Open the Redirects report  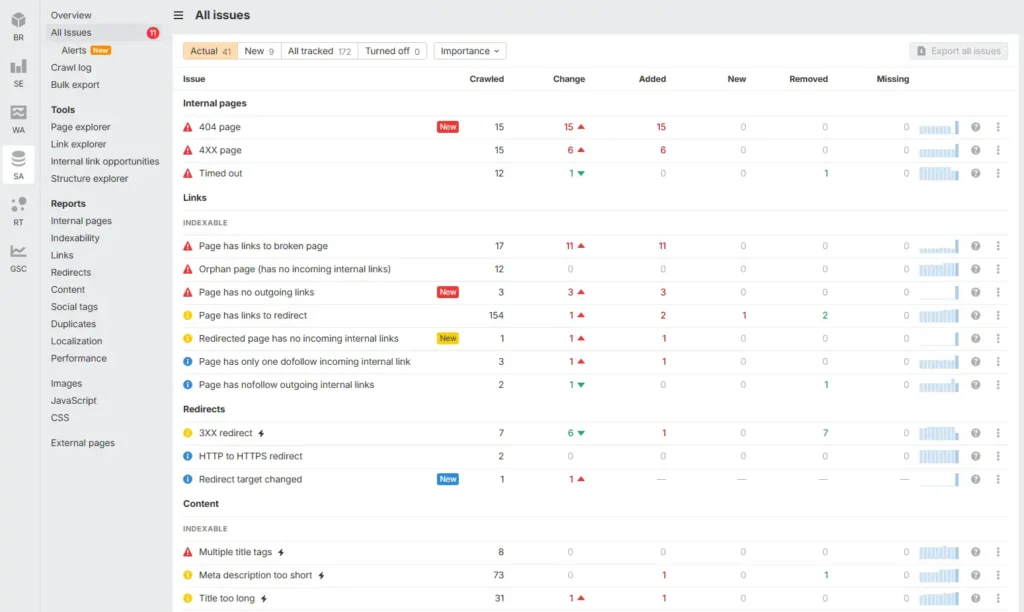[71, 272]
